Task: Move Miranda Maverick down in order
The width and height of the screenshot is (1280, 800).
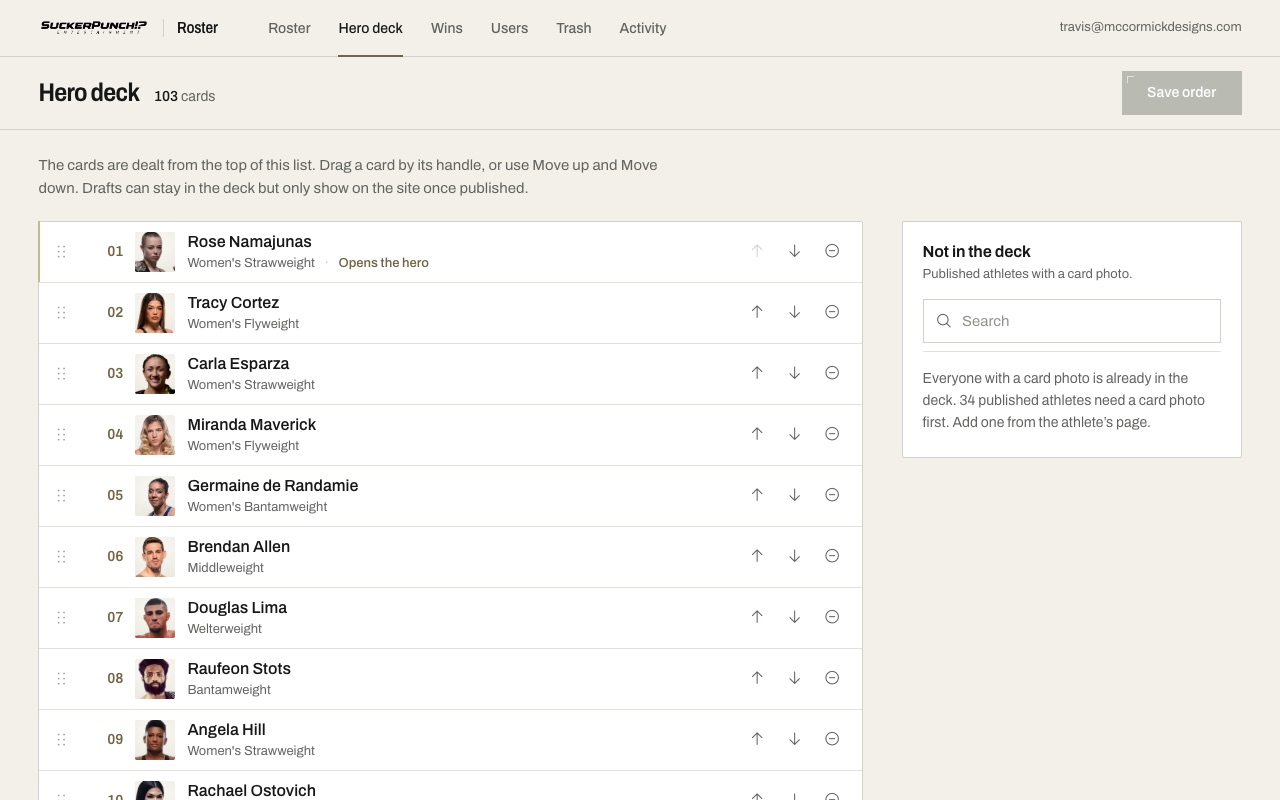Action: [794, 434]
